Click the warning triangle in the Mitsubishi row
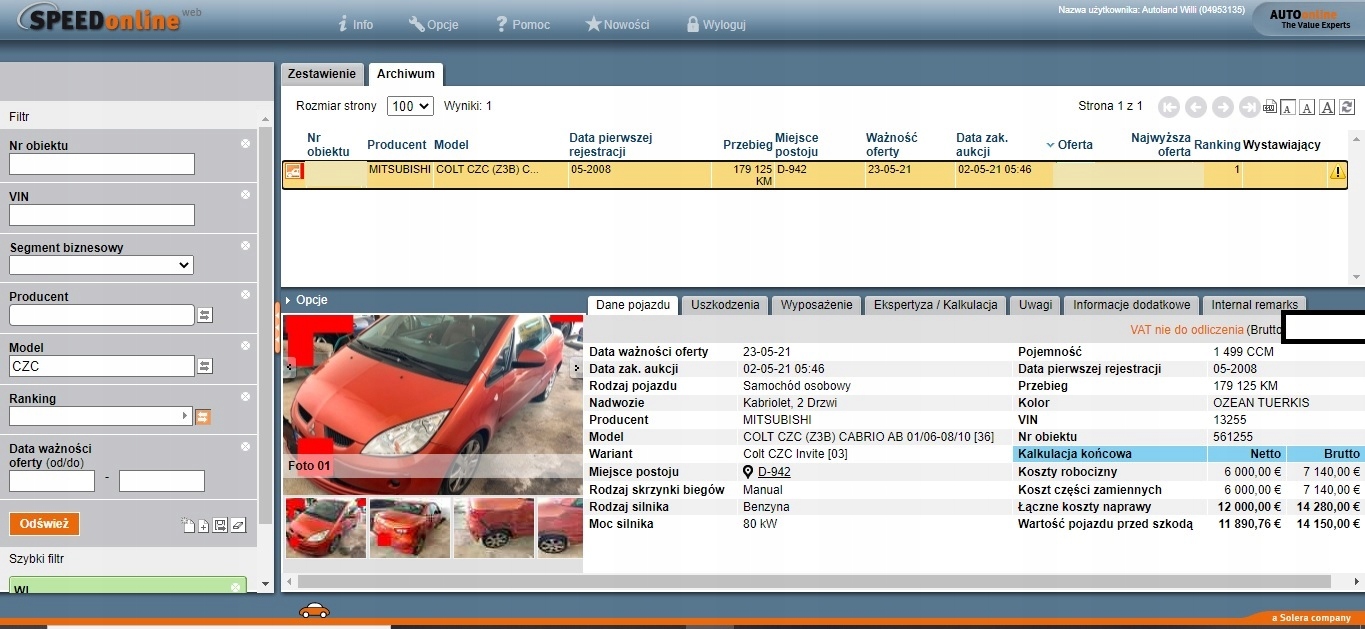 (x=1337, y=172)
